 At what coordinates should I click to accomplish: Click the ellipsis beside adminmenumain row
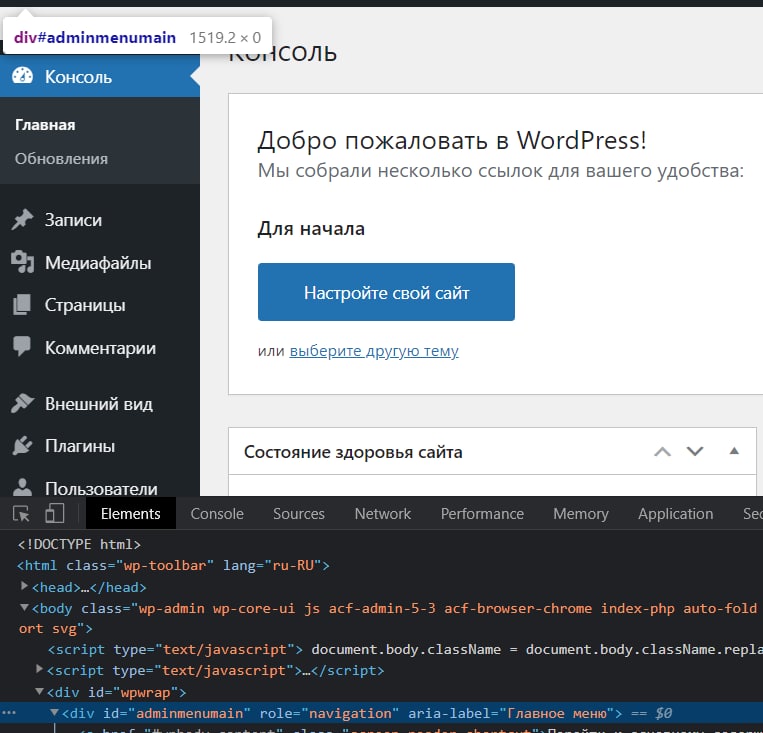(x=9, y=713)
